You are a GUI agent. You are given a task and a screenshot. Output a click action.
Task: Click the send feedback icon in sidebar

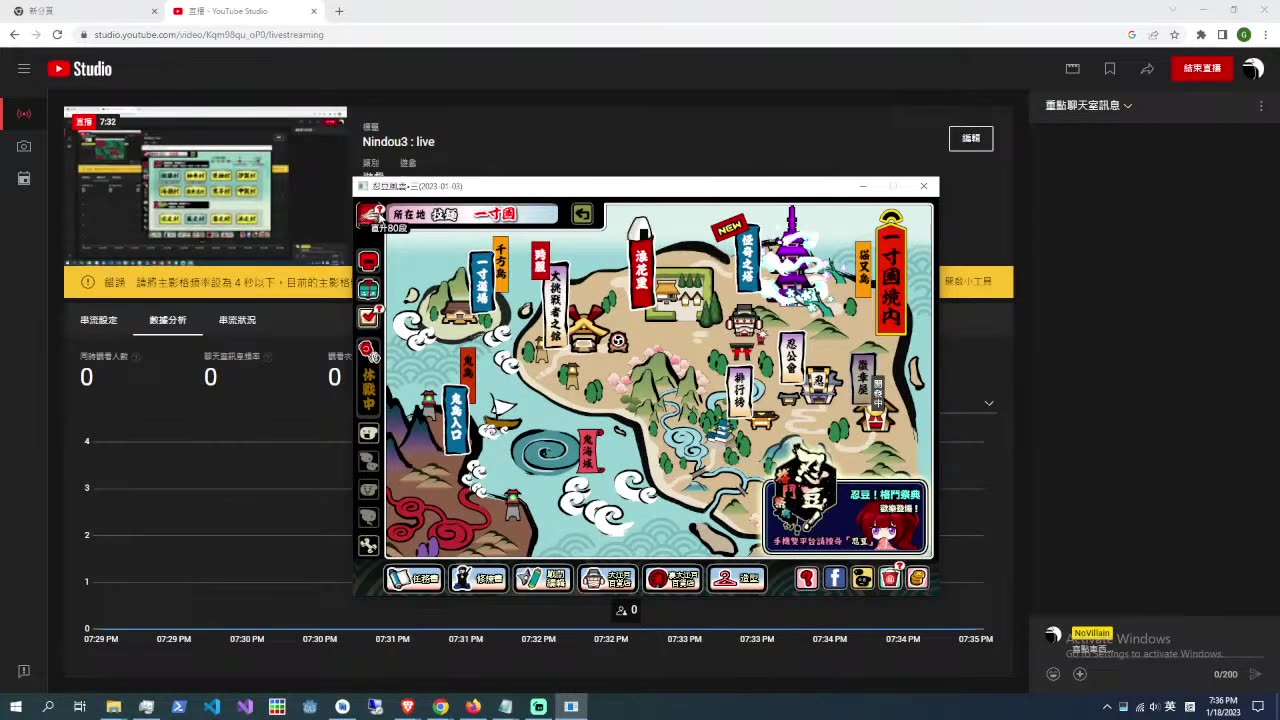(24, 671)
